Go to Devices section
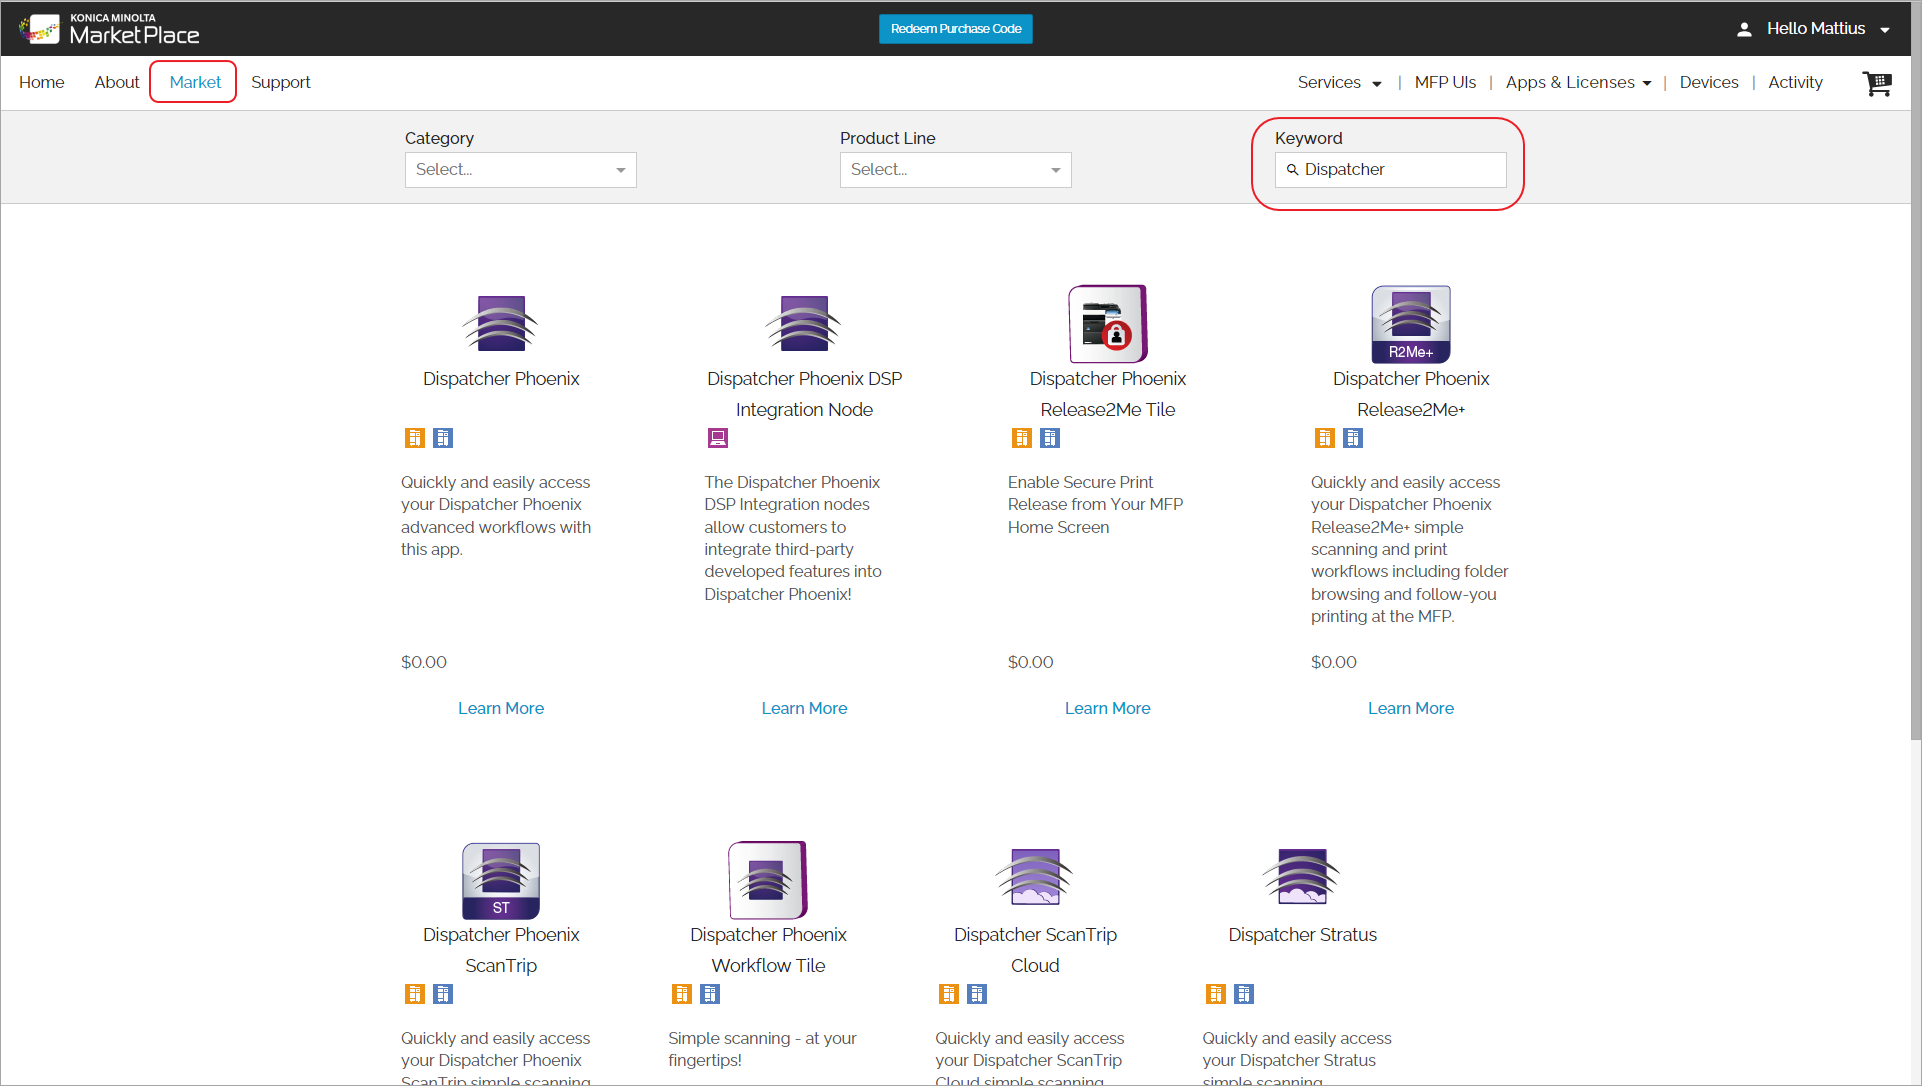The height and width of the screenshot is (1086, 1922). 1709,83
